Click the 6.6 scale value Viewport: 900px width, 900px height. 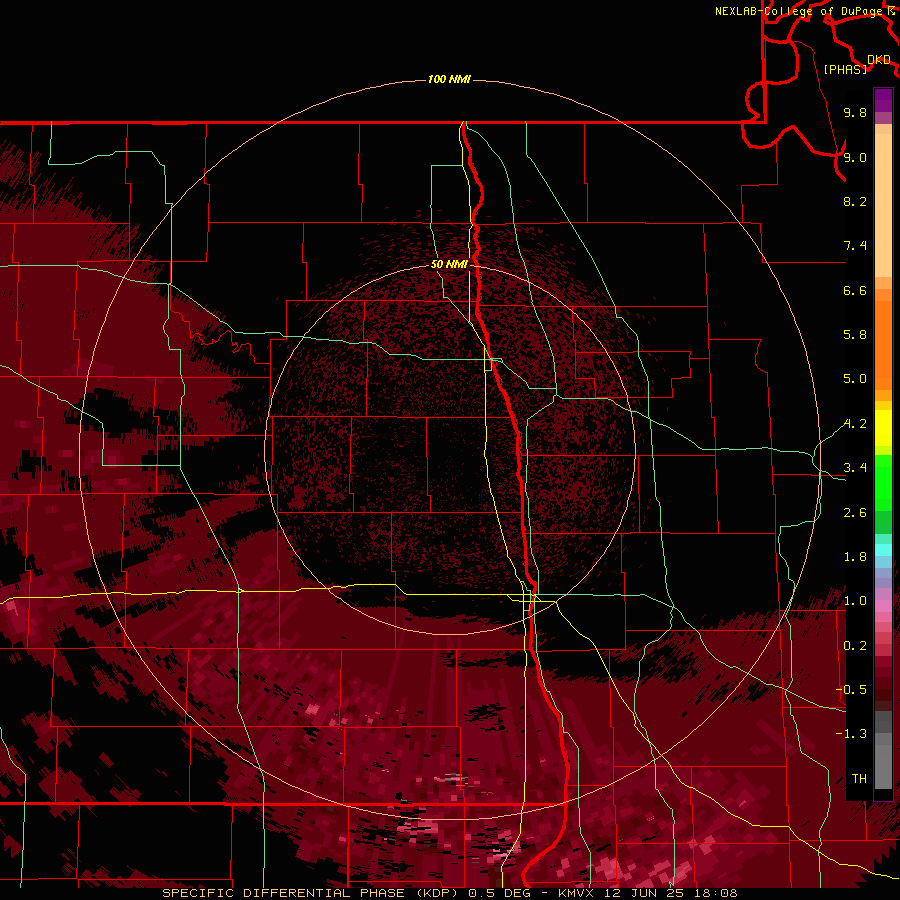tap(855, 290)
